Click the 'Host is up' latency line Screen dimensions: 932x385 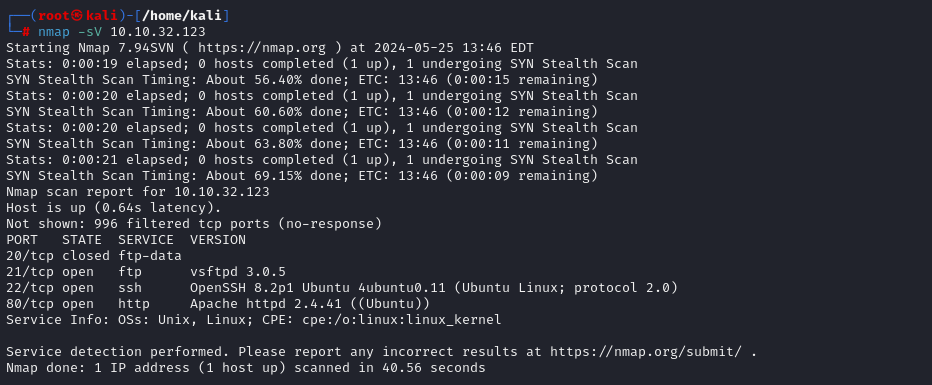click(x=114, y=207)
